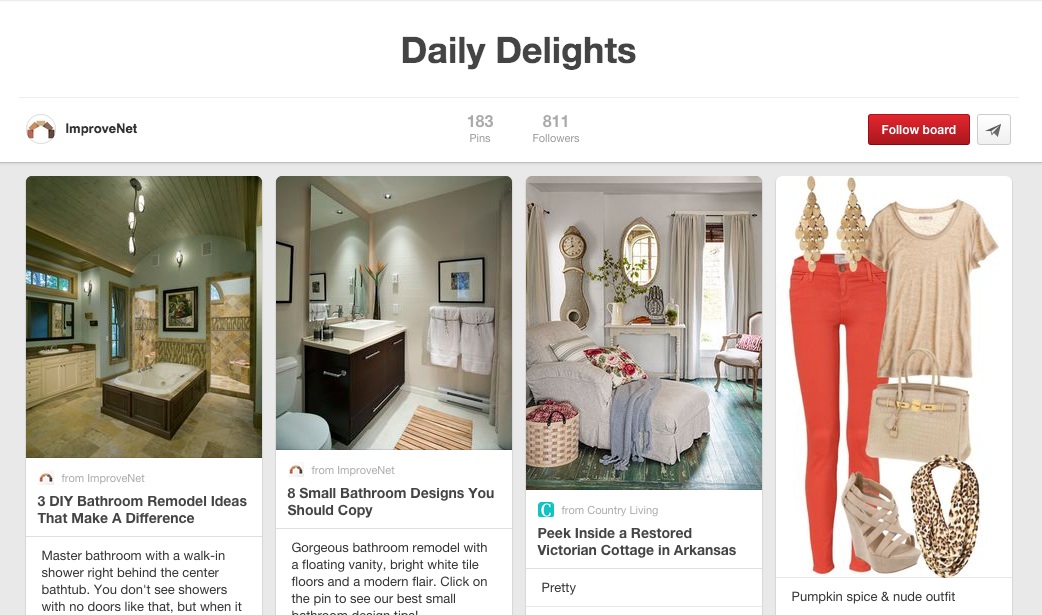The width and height of the screenshot is (1042, 615).
Task: Open the Victorian cottage bedroom photo
Action: pyautogui.click(x=643, y=332)
